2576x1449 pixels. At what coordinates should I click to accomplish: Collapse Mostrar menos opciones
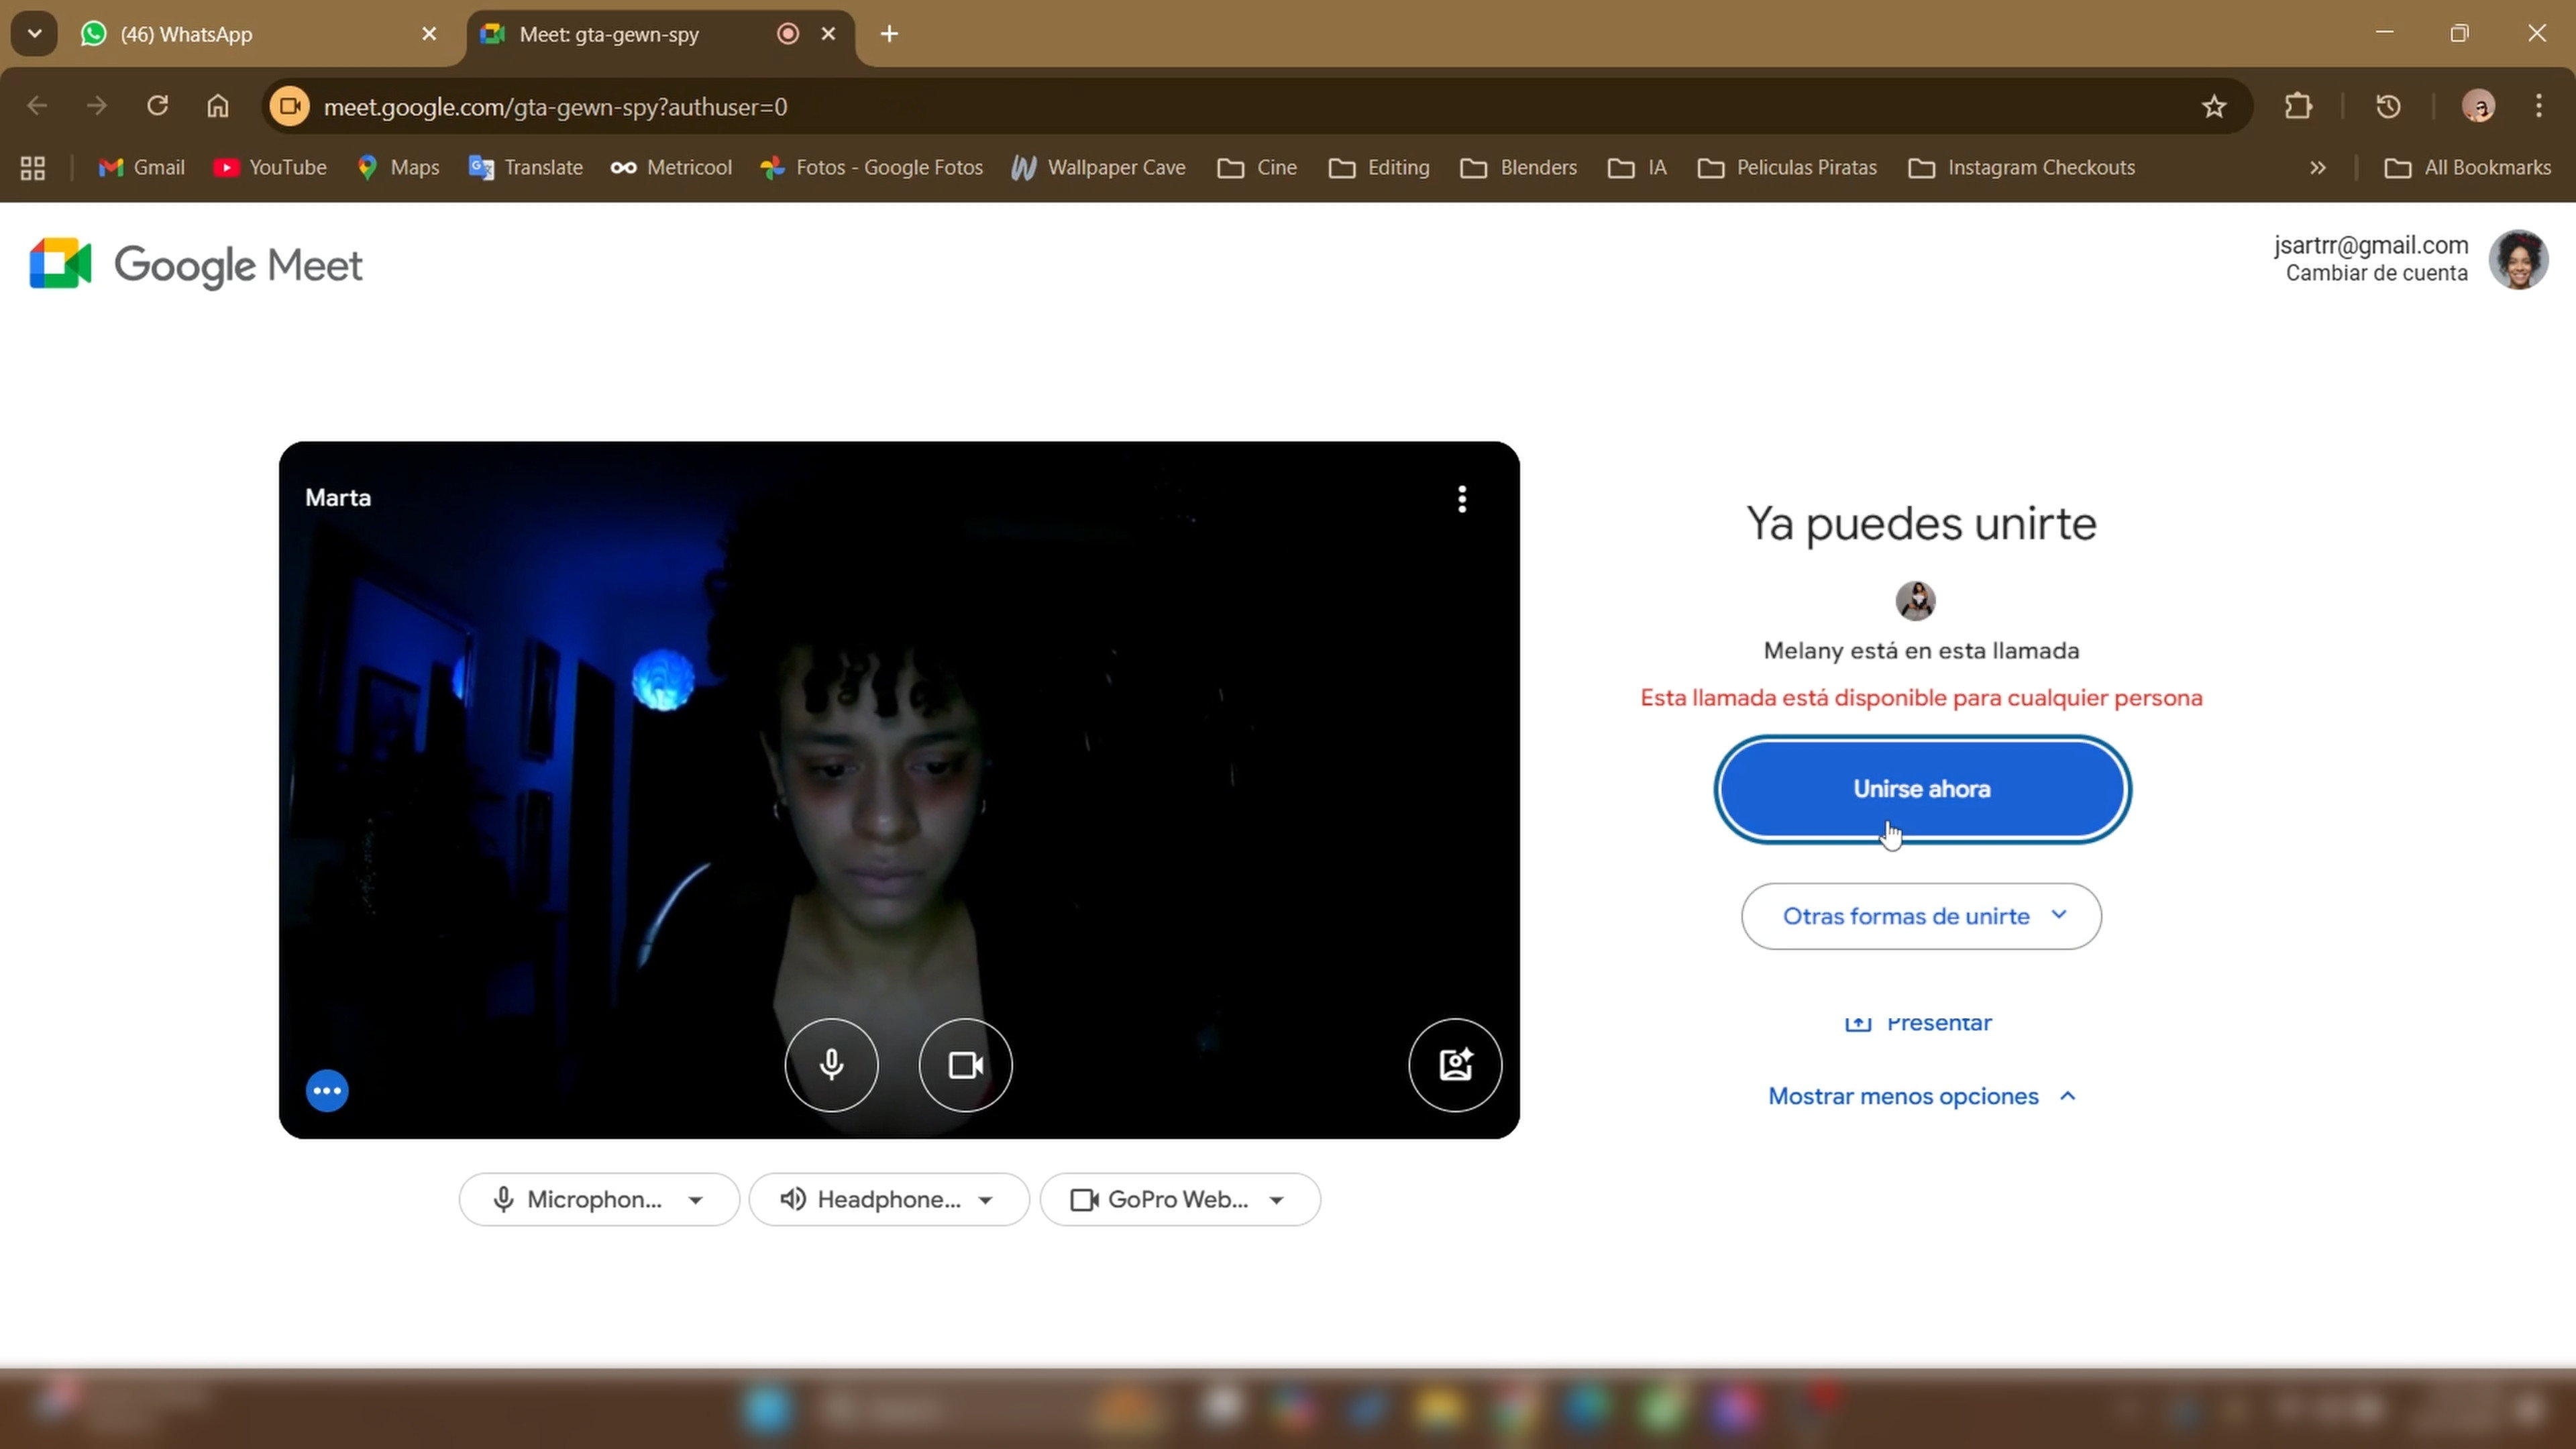pos(1919,1096)
